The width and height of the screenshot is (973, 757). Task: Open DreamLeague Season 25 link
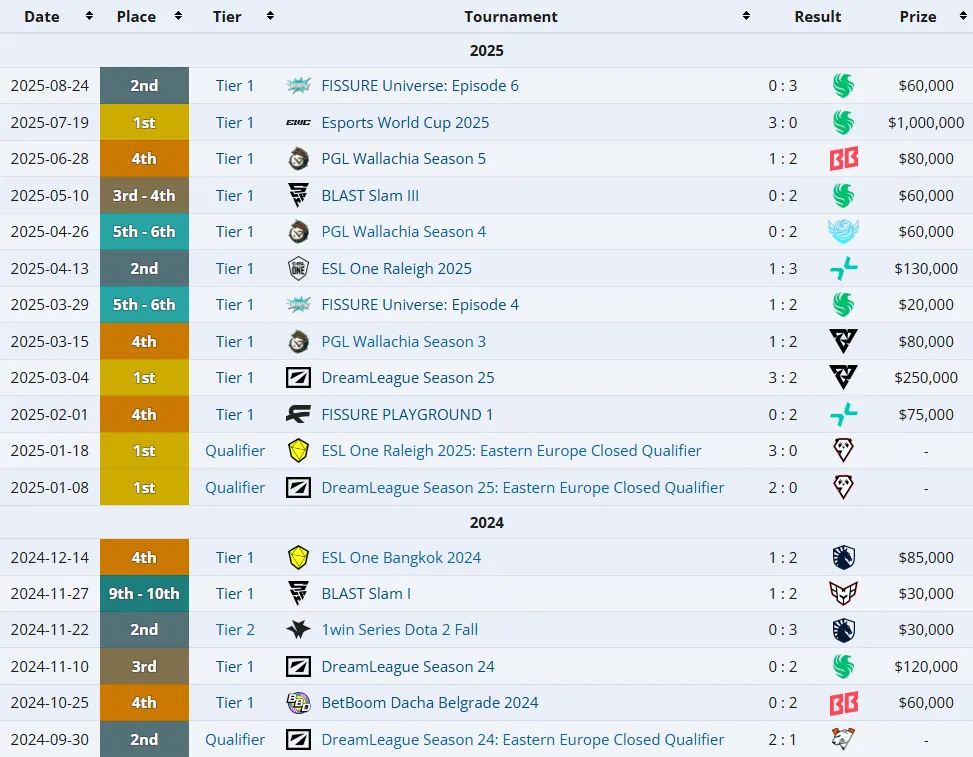pos(408,378)
